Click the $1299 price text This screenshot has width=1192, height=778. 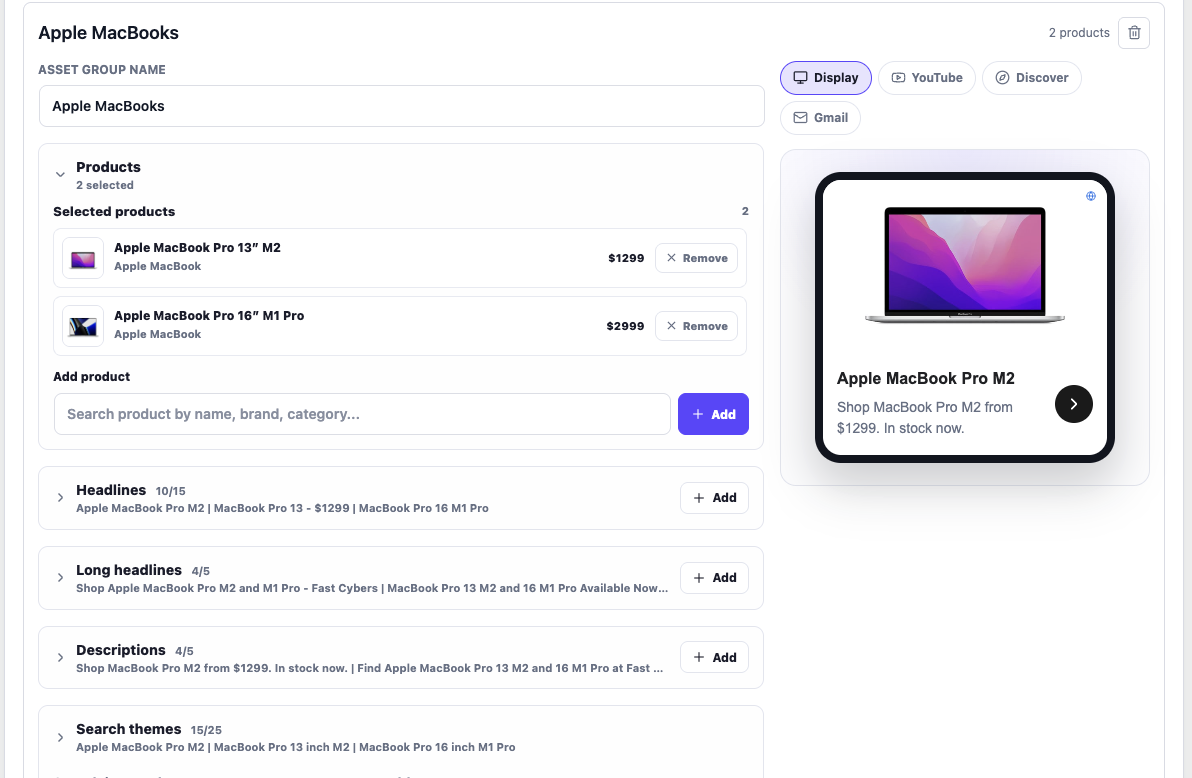click(626, 258)
